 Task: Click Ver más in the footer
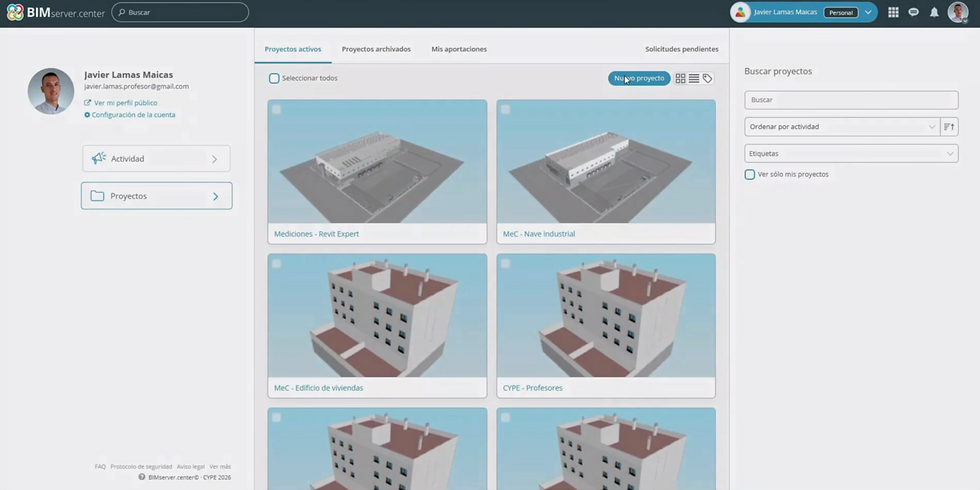pyautogui.click(x=220, y=467)
